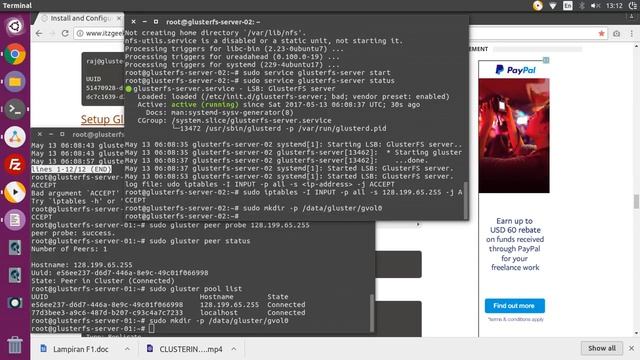Expand options for CLUSTERIN....mp4 download
The height and width of the screenshot is (360, 640).
click(234, 349)
